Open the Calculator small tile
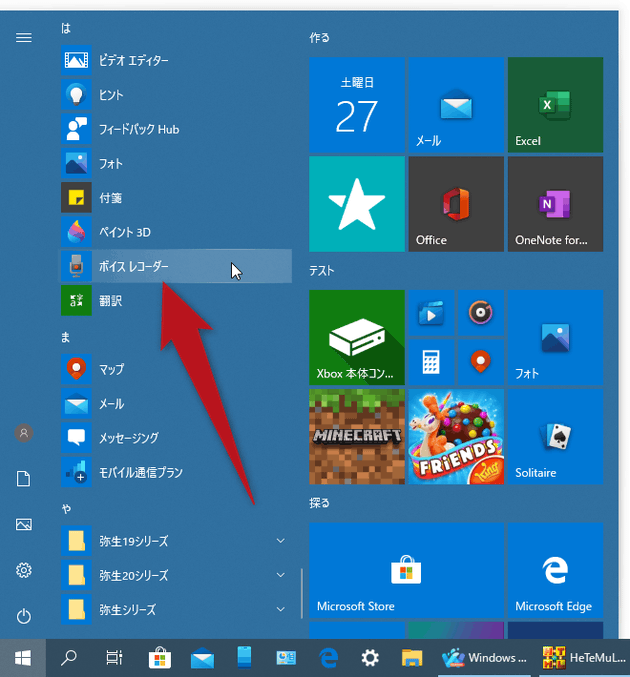The width and height of the screenshot is (630, 677). pyautogui.click(x=431, y=362)
